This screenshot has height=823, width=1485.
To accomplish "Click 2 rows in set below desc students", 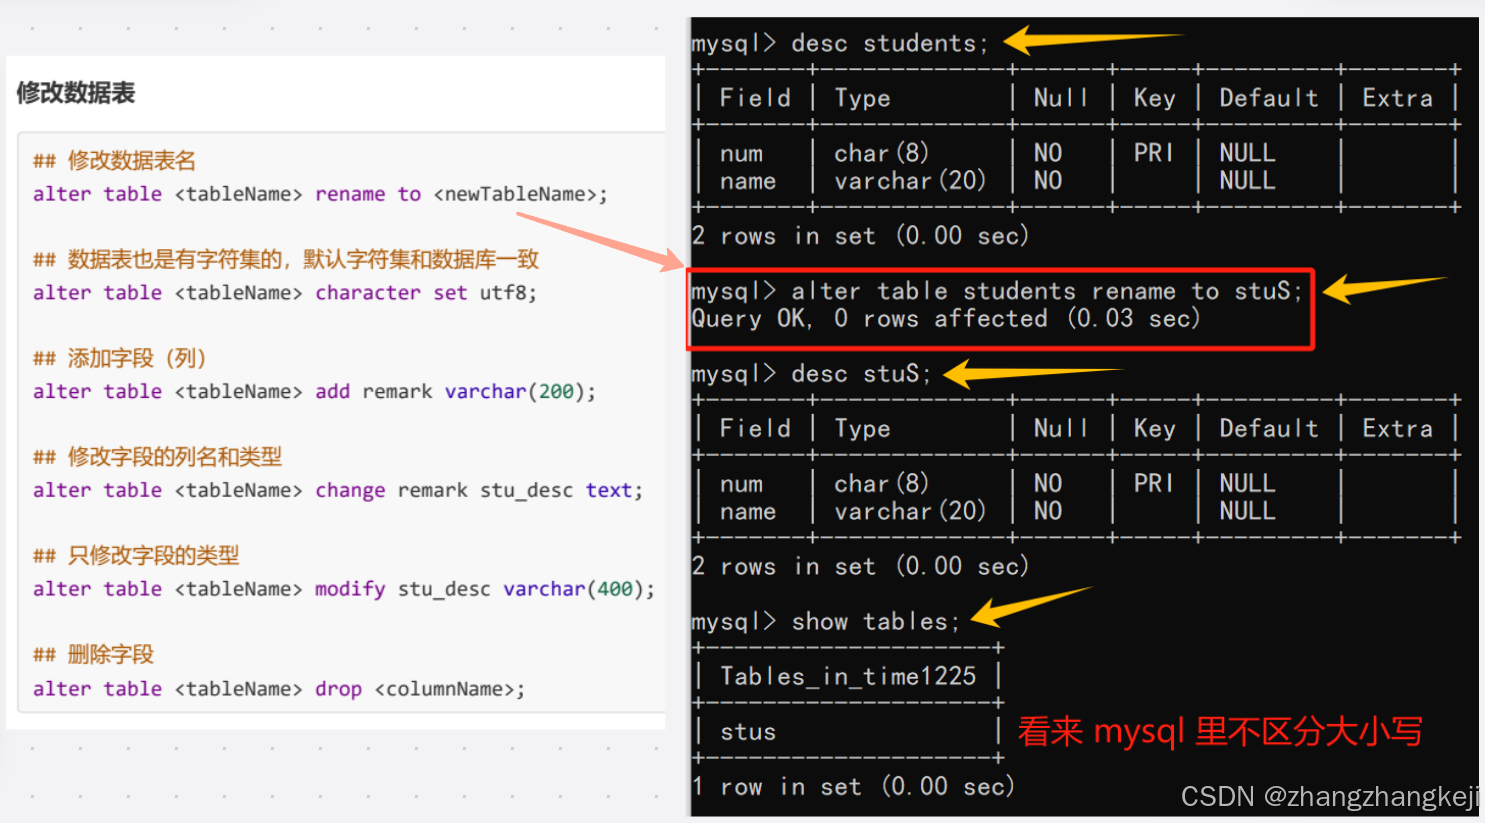I will pos(860,236).
